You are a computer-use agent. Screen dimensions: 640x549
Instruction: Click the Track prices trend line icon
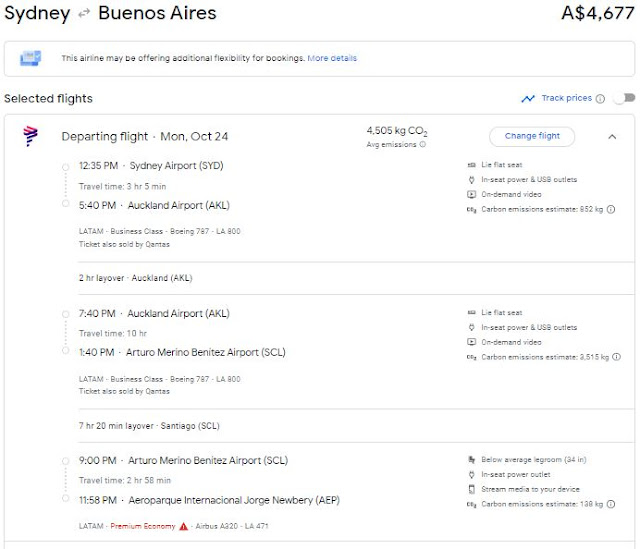tap(528, 98)
